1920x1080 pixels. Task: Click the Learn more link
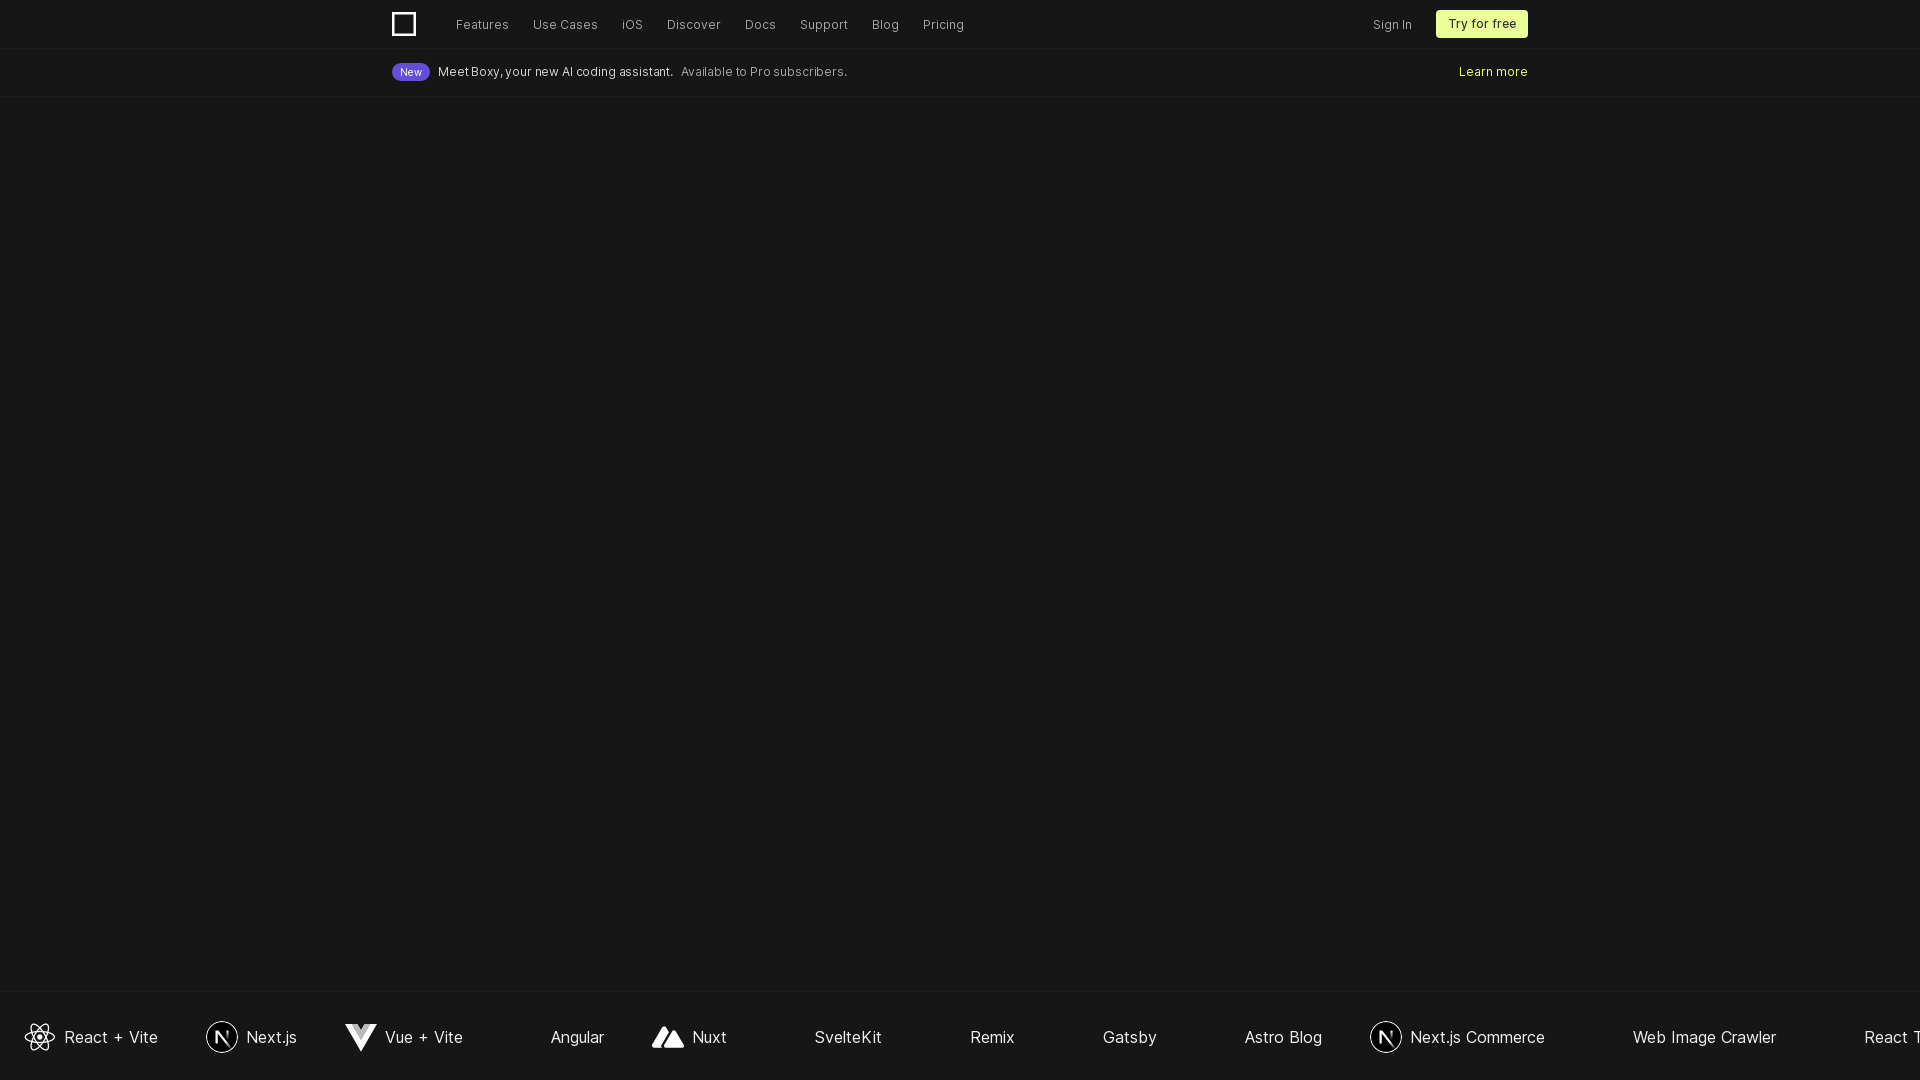(x=1493, y=71)
